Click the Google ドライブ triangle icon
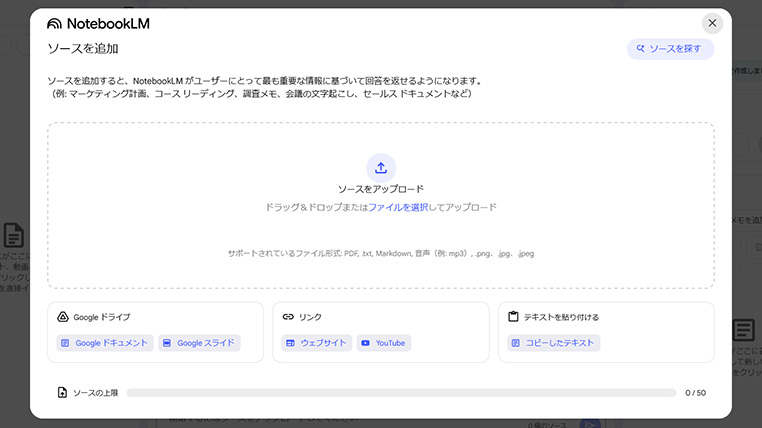 [x=63, y=317]
